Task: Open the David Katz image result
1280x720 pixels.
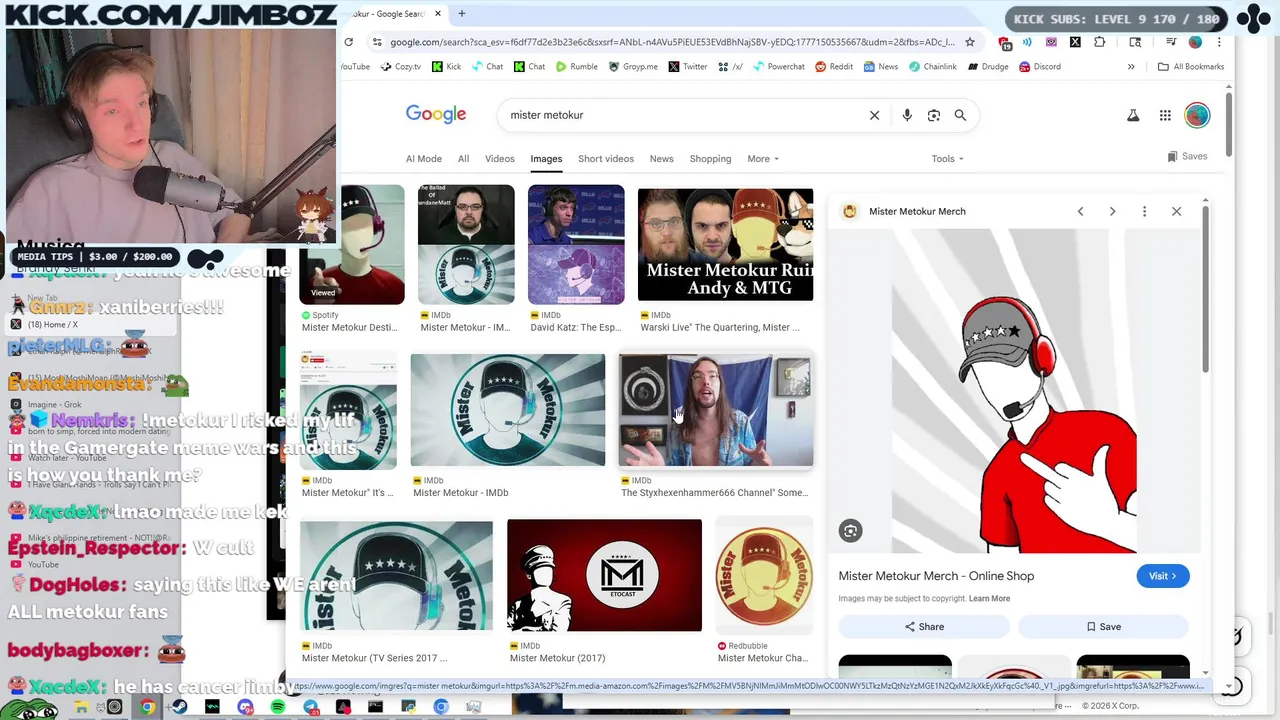Action: click(x=576, y=244)
